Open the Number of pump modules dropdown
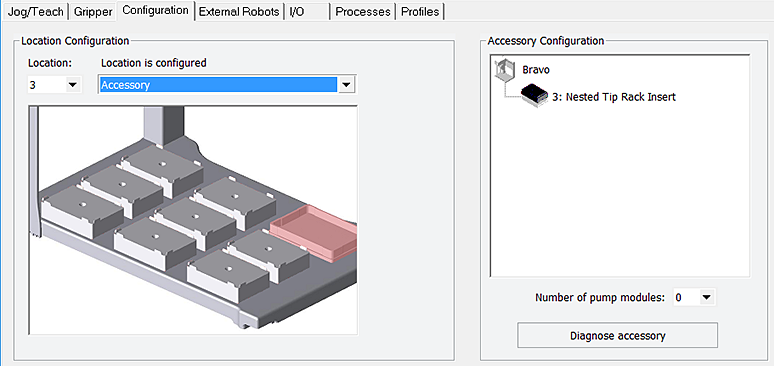 (706, 297)
